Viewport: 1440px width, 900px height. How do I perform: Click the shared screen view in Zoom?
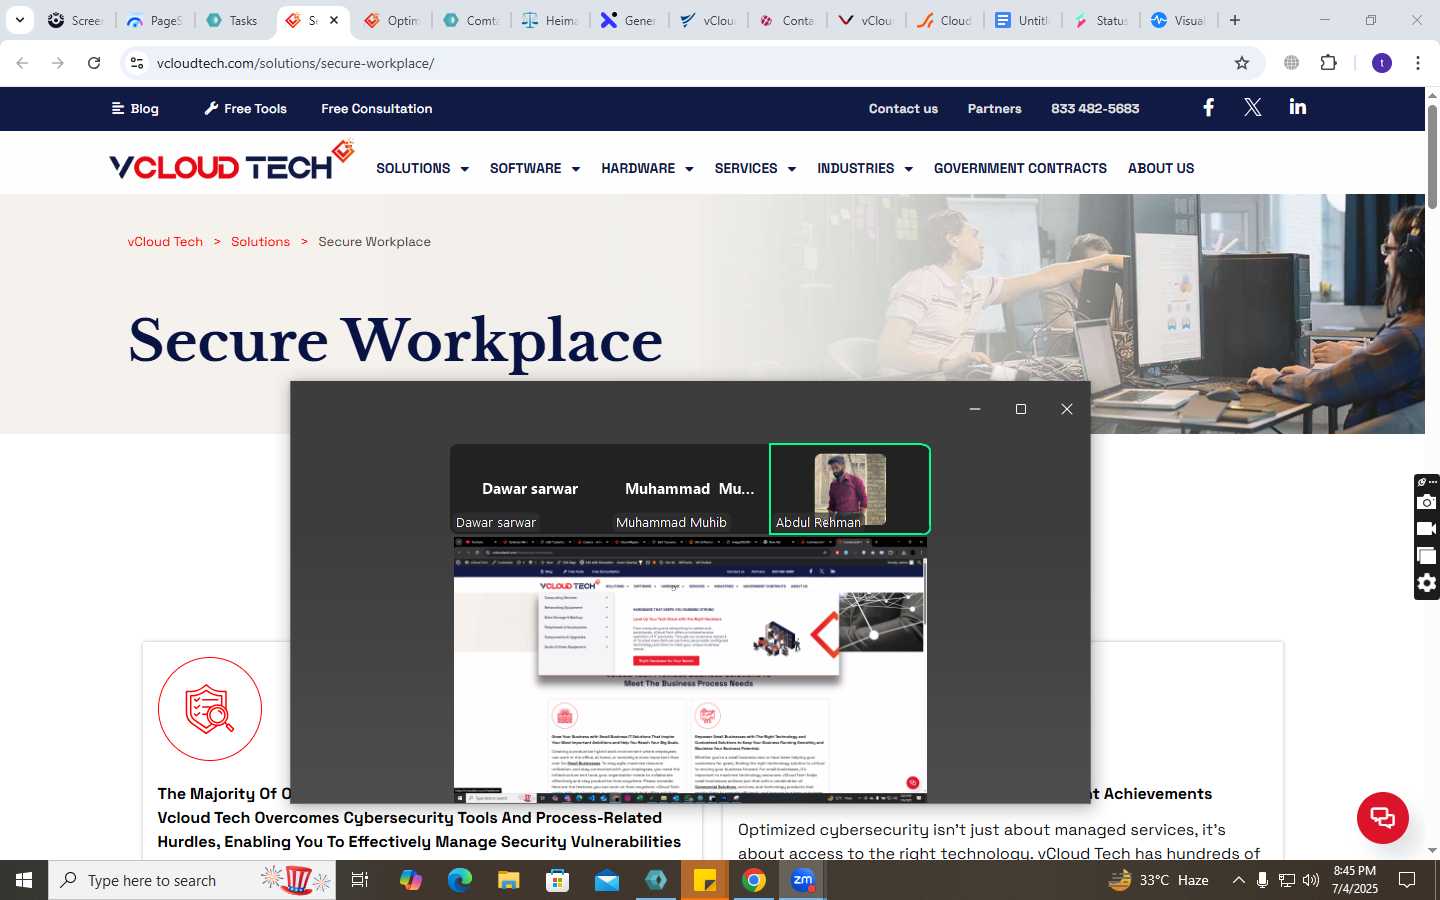pos(690,670)
